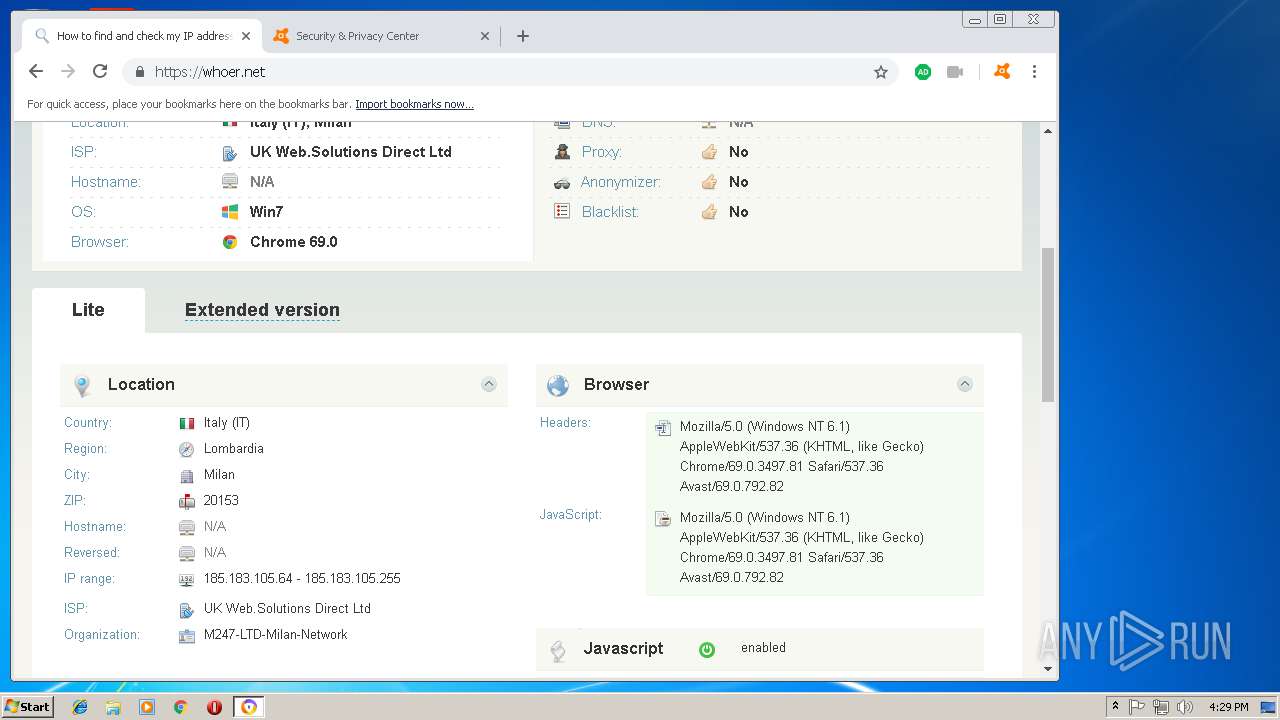This screenshot has width=1280, height=720.
Task: Click the Blacklist list icon
Action: coord(562,211)
